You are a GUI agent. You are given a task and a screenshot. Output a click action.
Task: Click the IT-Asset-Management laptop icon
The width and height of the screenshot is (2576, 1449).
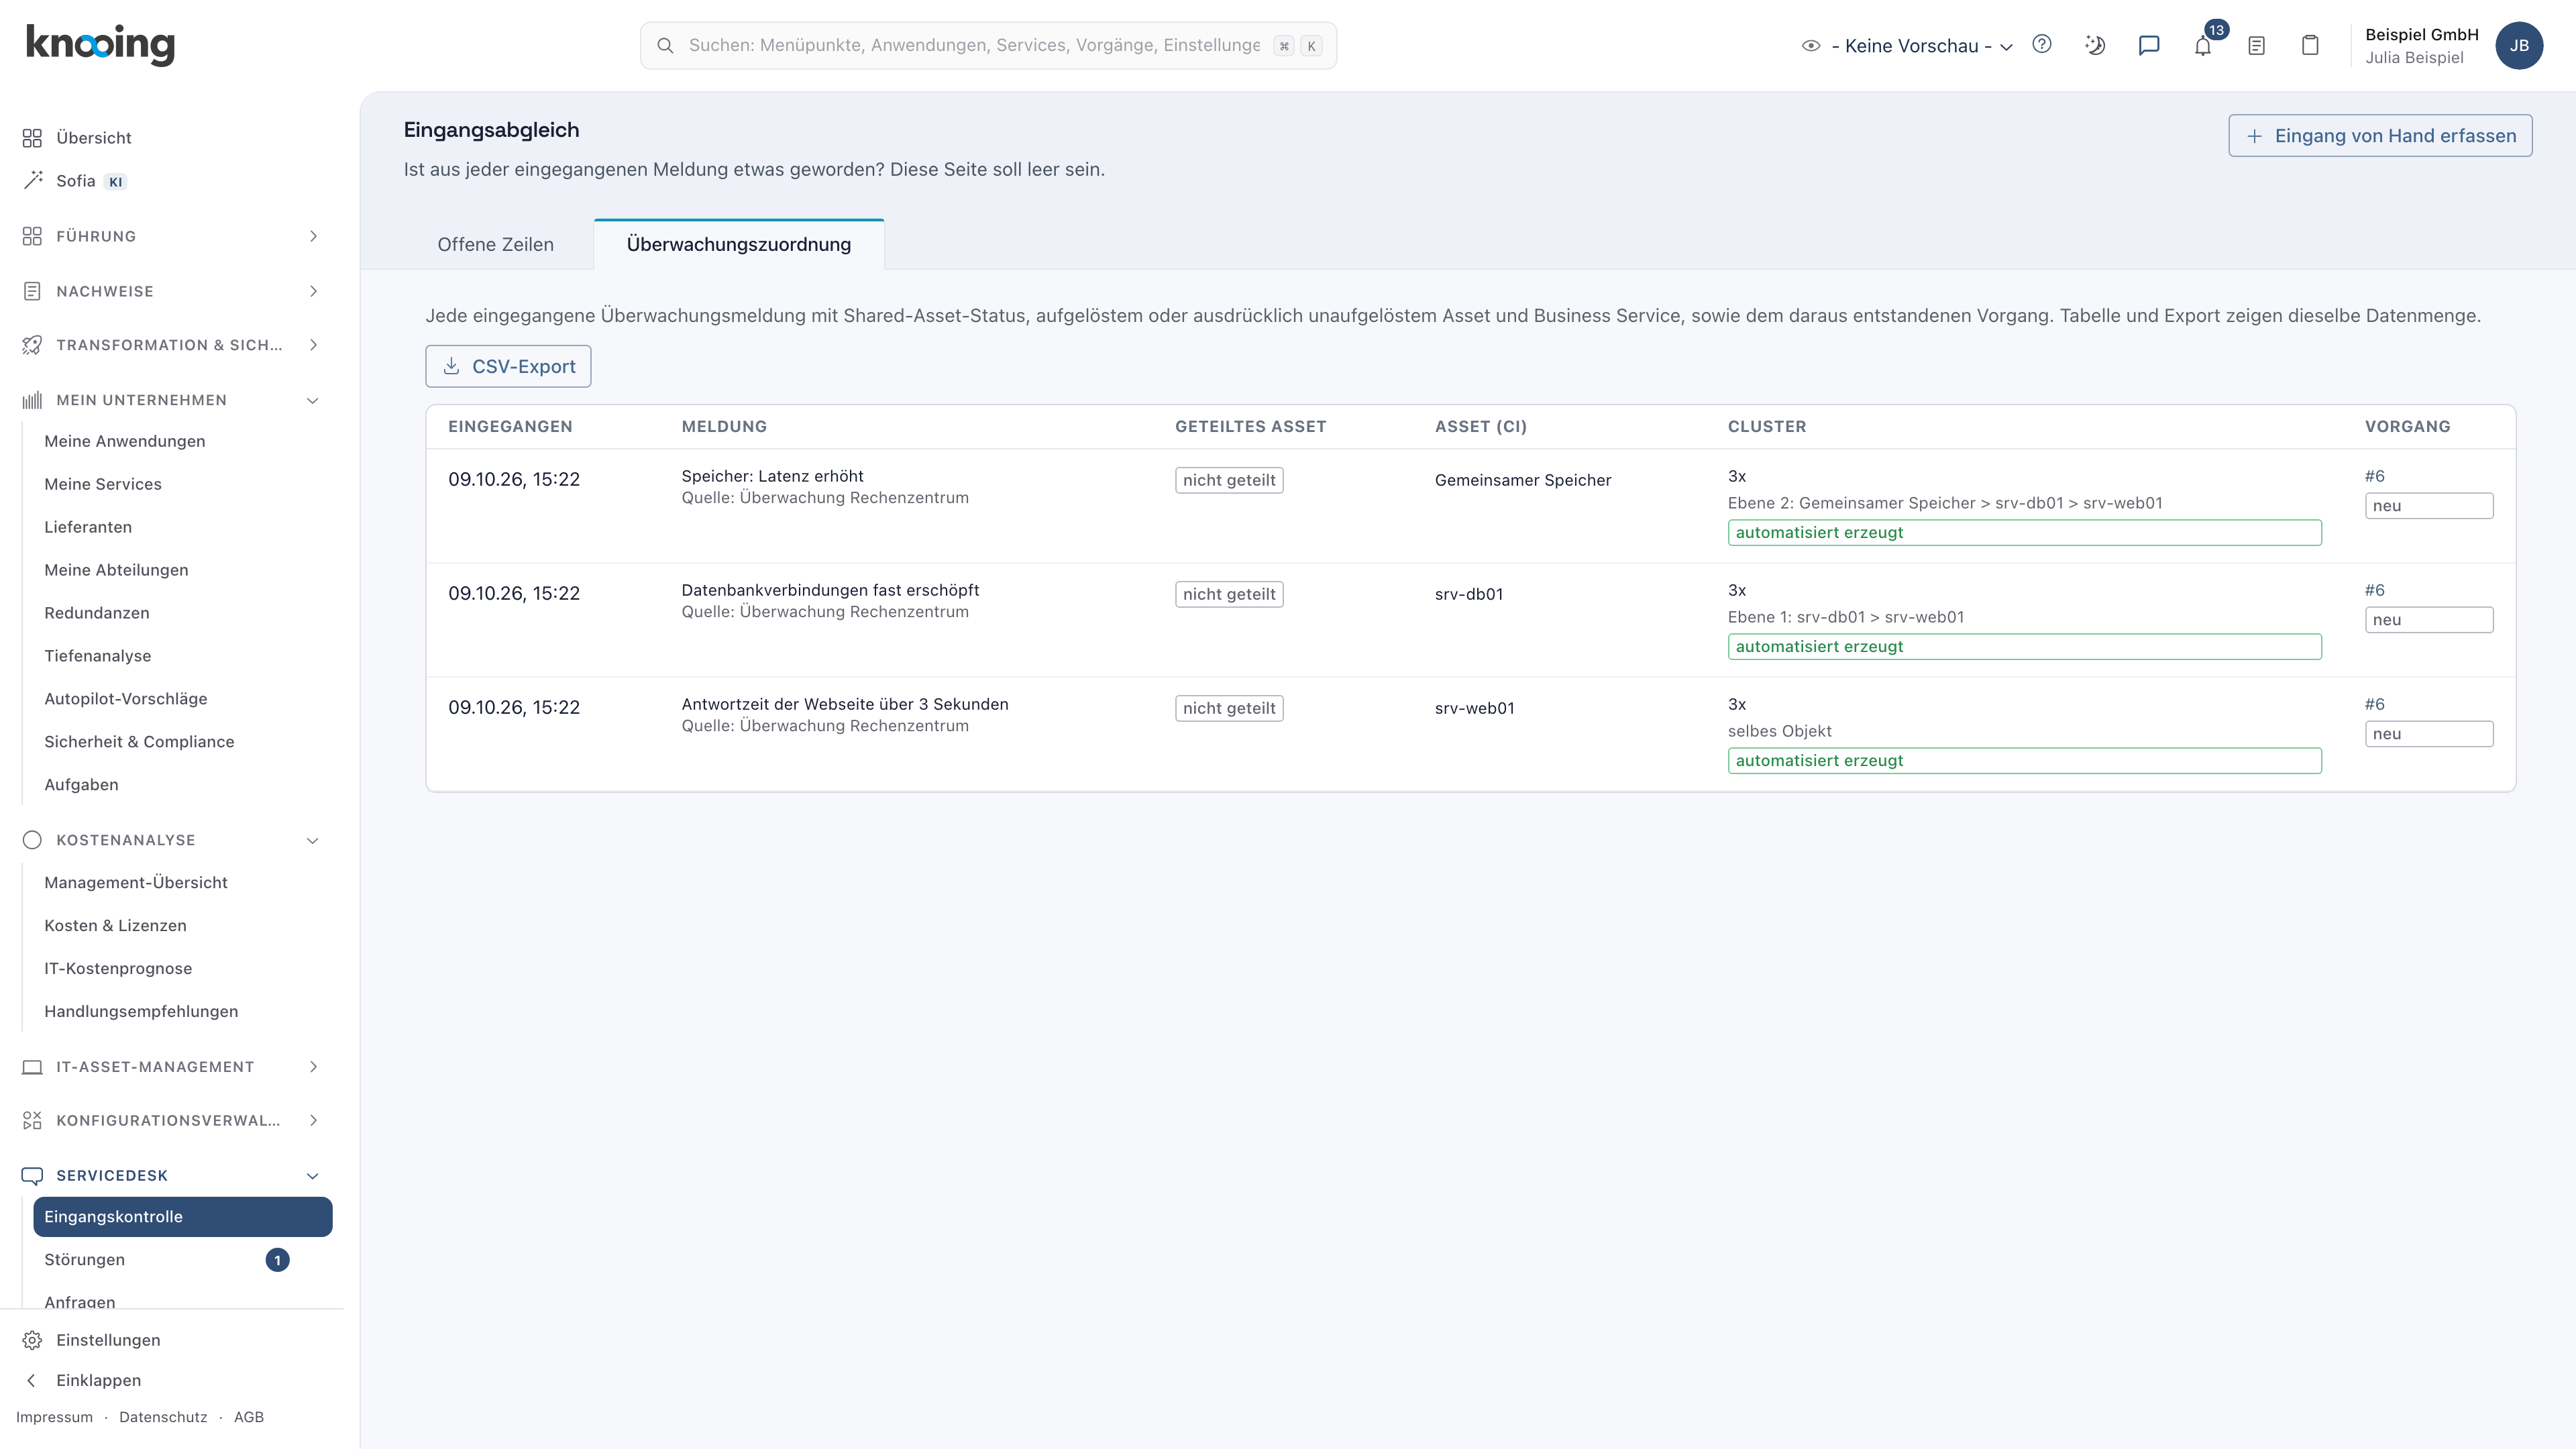[x=32, y=1067]
